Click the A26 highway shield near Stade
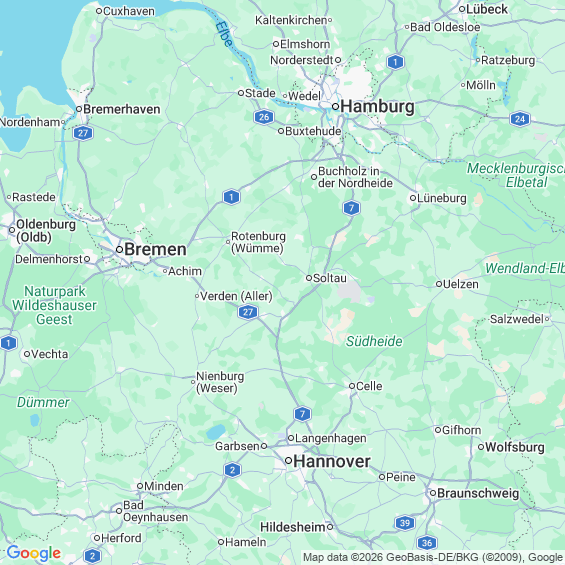Viewport: 565px width, 565px height. click(264, 117)
